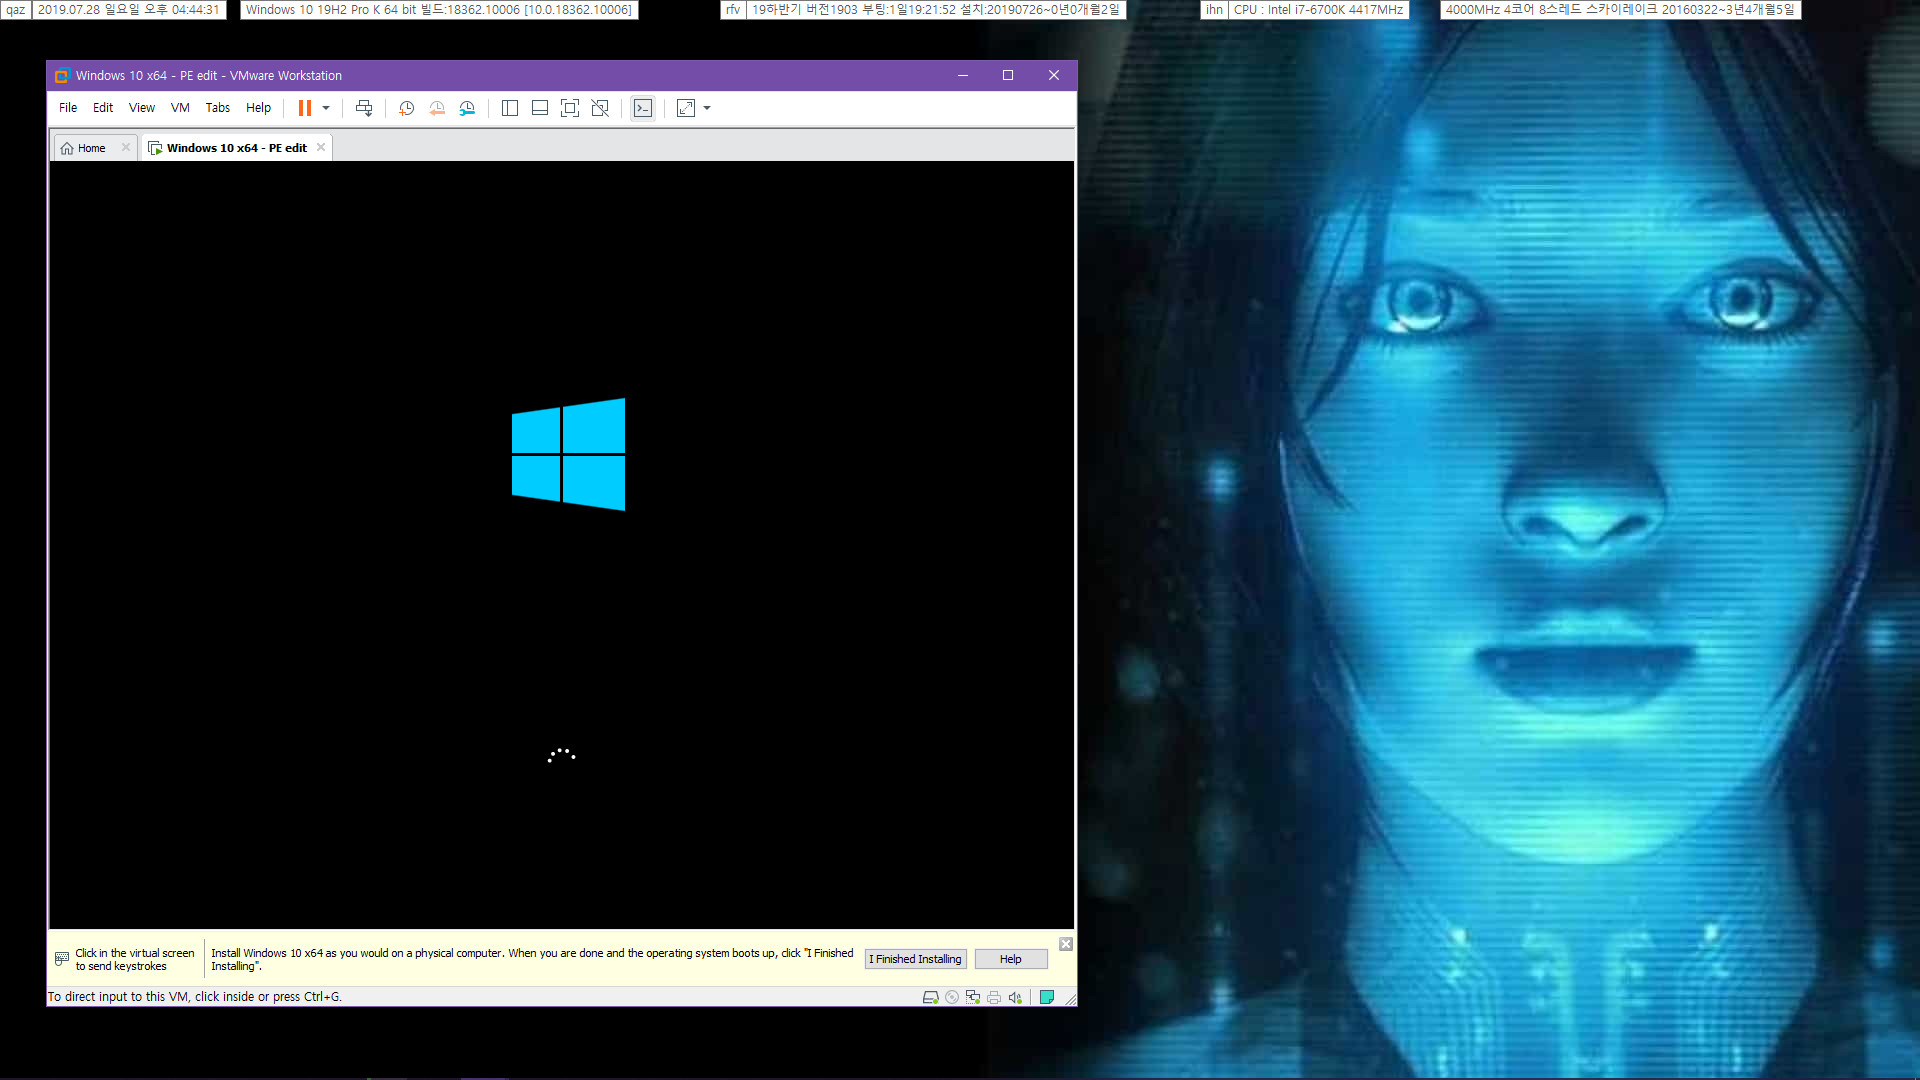Switch to Unity mode
The width and height of the screenshot is (1920, 1080).
click(600, 108)
